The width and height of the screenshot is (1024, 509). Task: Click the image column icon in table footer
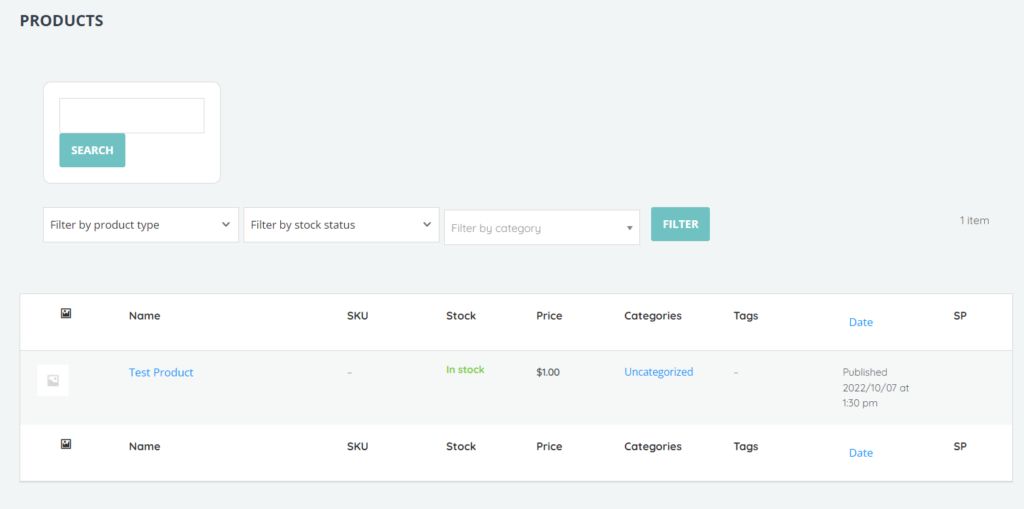66,444
